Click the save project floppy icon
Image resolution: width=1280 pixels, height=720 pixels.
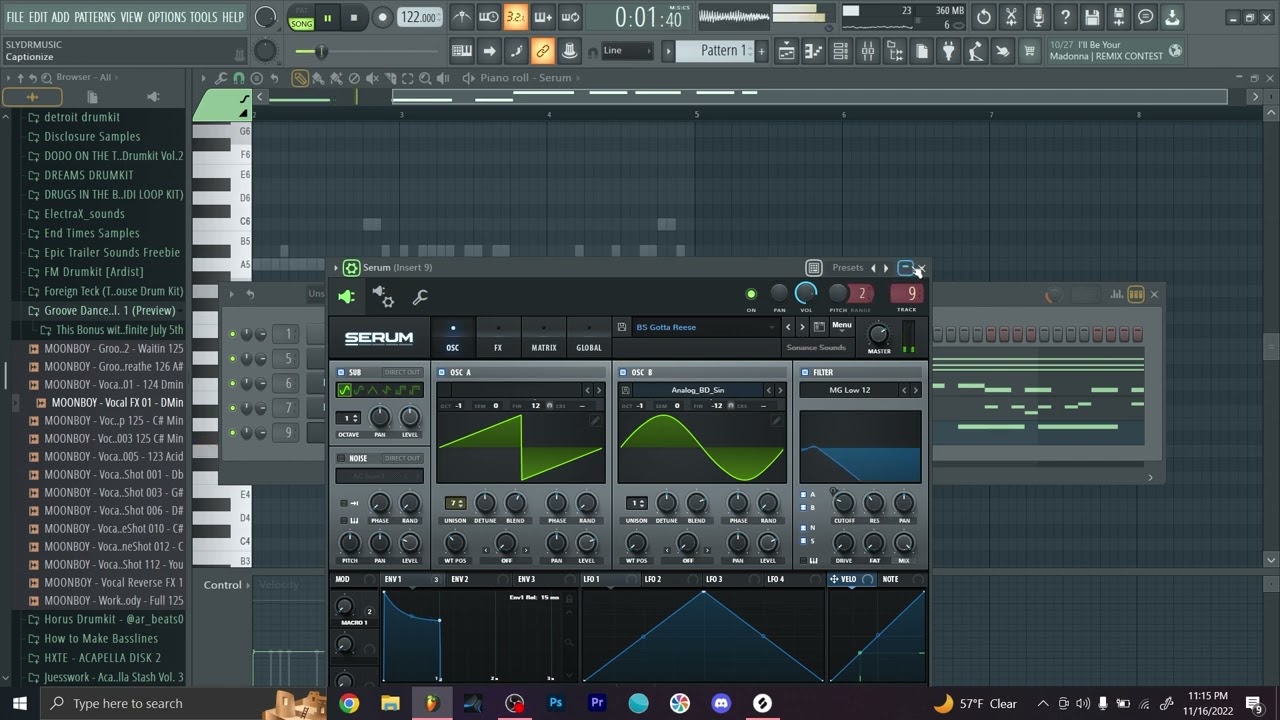click(x=1092, y=17)
